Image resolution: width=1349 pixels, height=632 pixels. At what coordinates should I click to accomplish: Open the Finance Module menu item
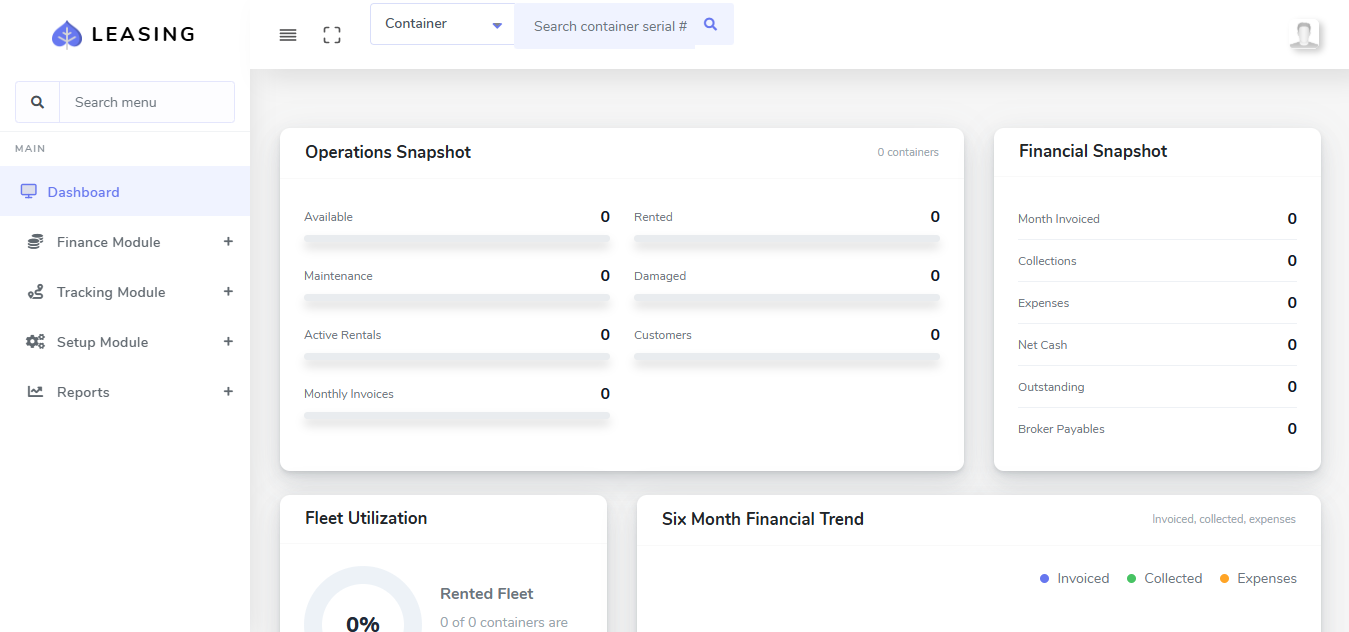click(x=125, y=242)
